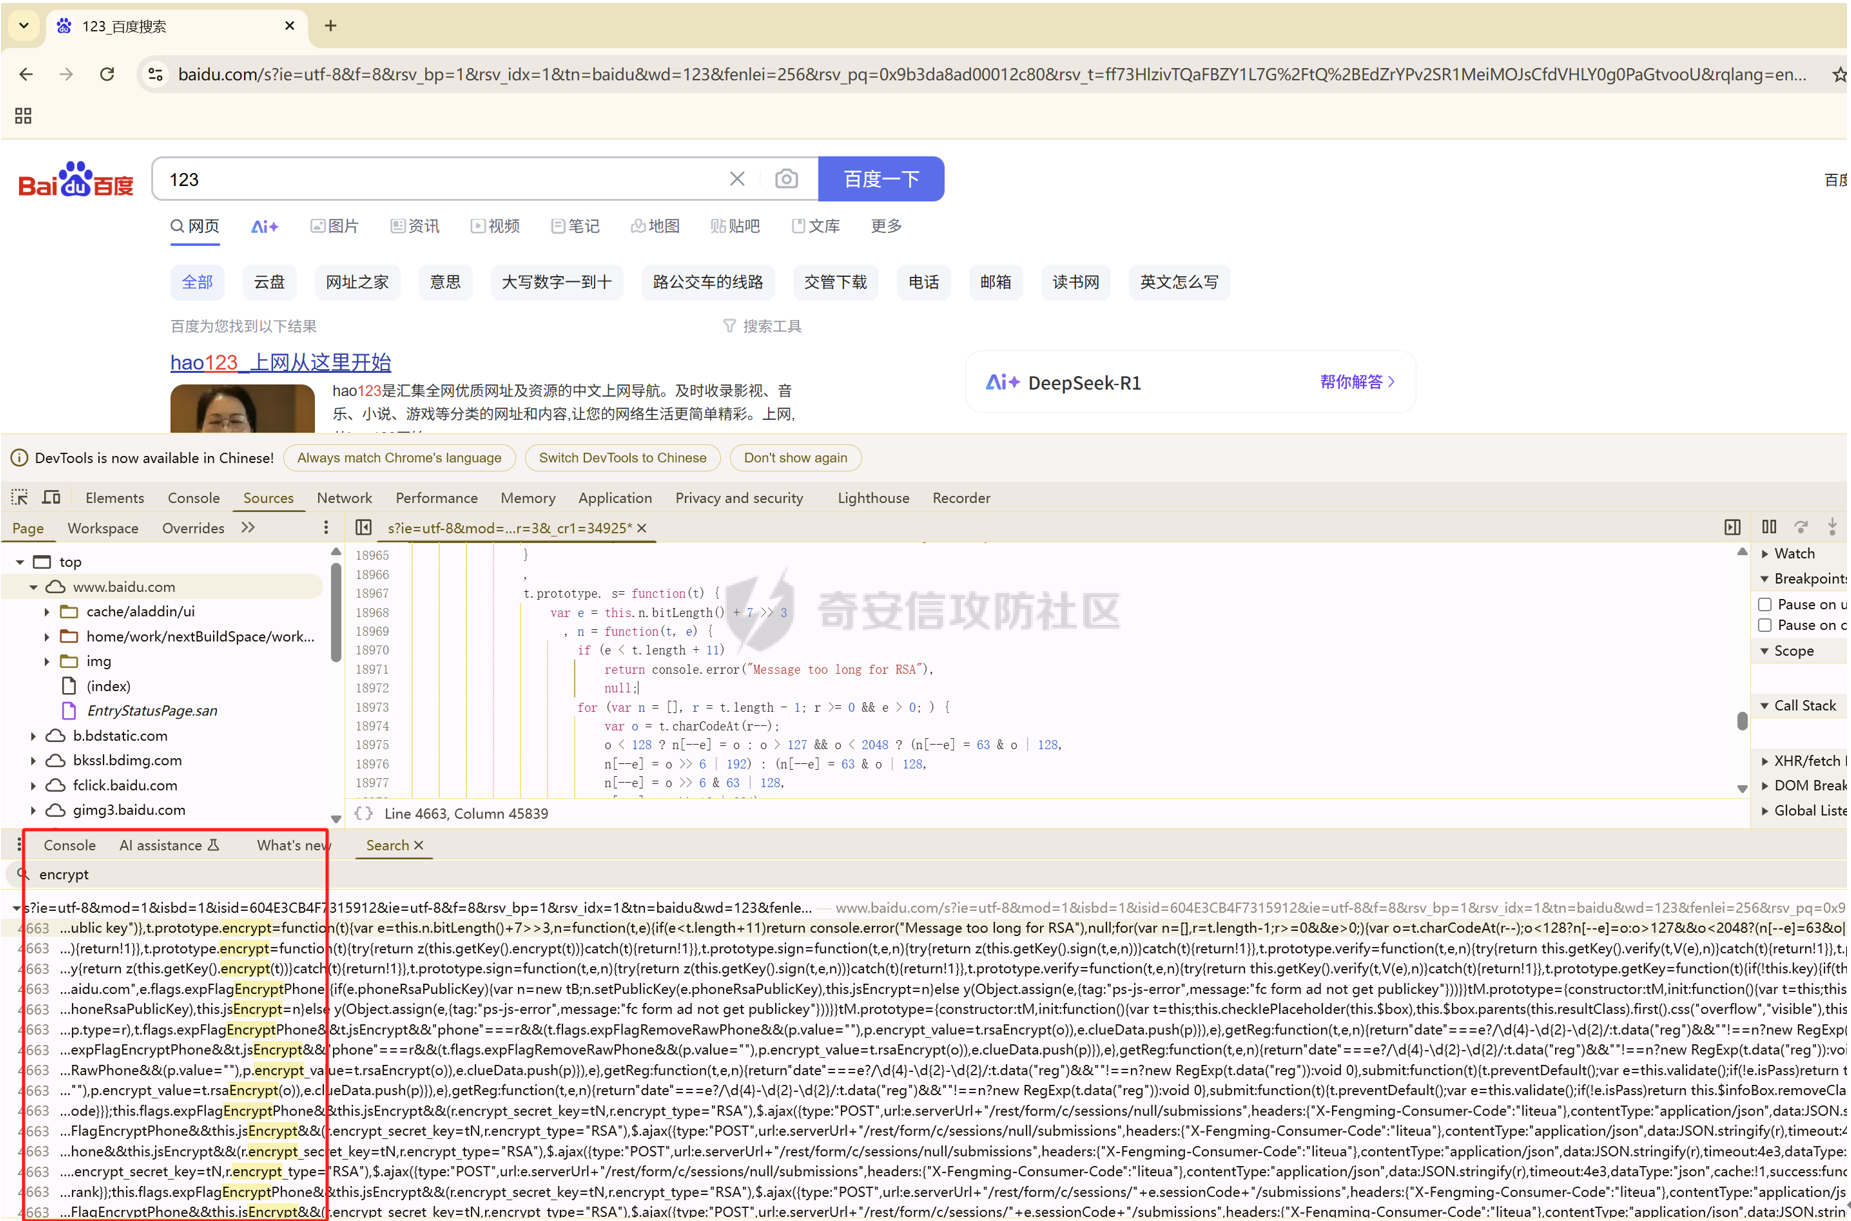Screen dimensions: 1851x1221
Task: Collapse the Scope section
Action: point(1765,651)
